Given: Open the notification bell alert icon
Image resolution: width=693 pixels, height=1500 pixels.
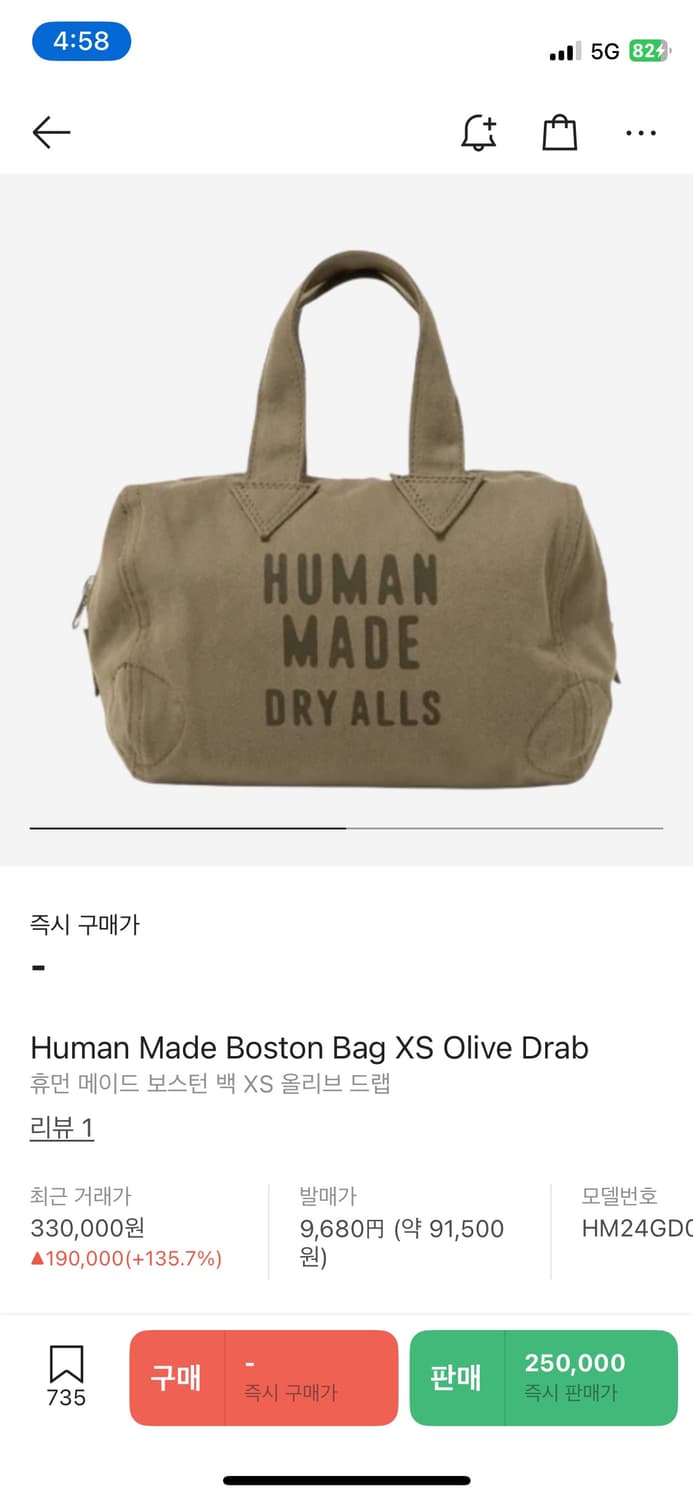Looking at the screenshot, I should tap(479, 132).
